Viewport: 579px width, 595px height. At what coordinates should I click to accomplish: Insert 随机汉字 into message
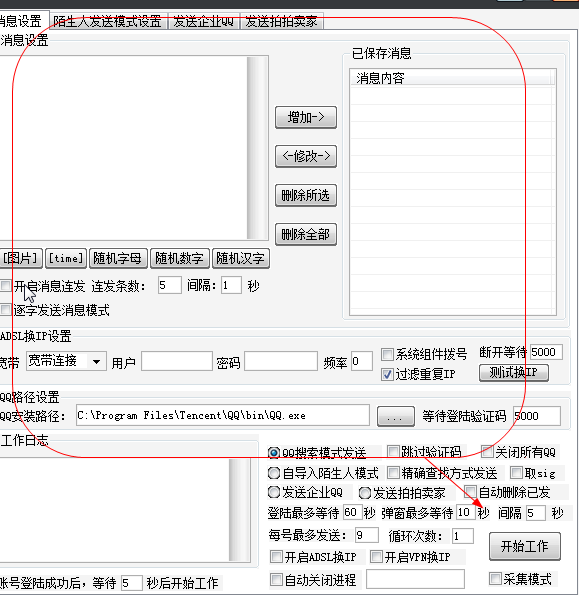pos(241,258)
